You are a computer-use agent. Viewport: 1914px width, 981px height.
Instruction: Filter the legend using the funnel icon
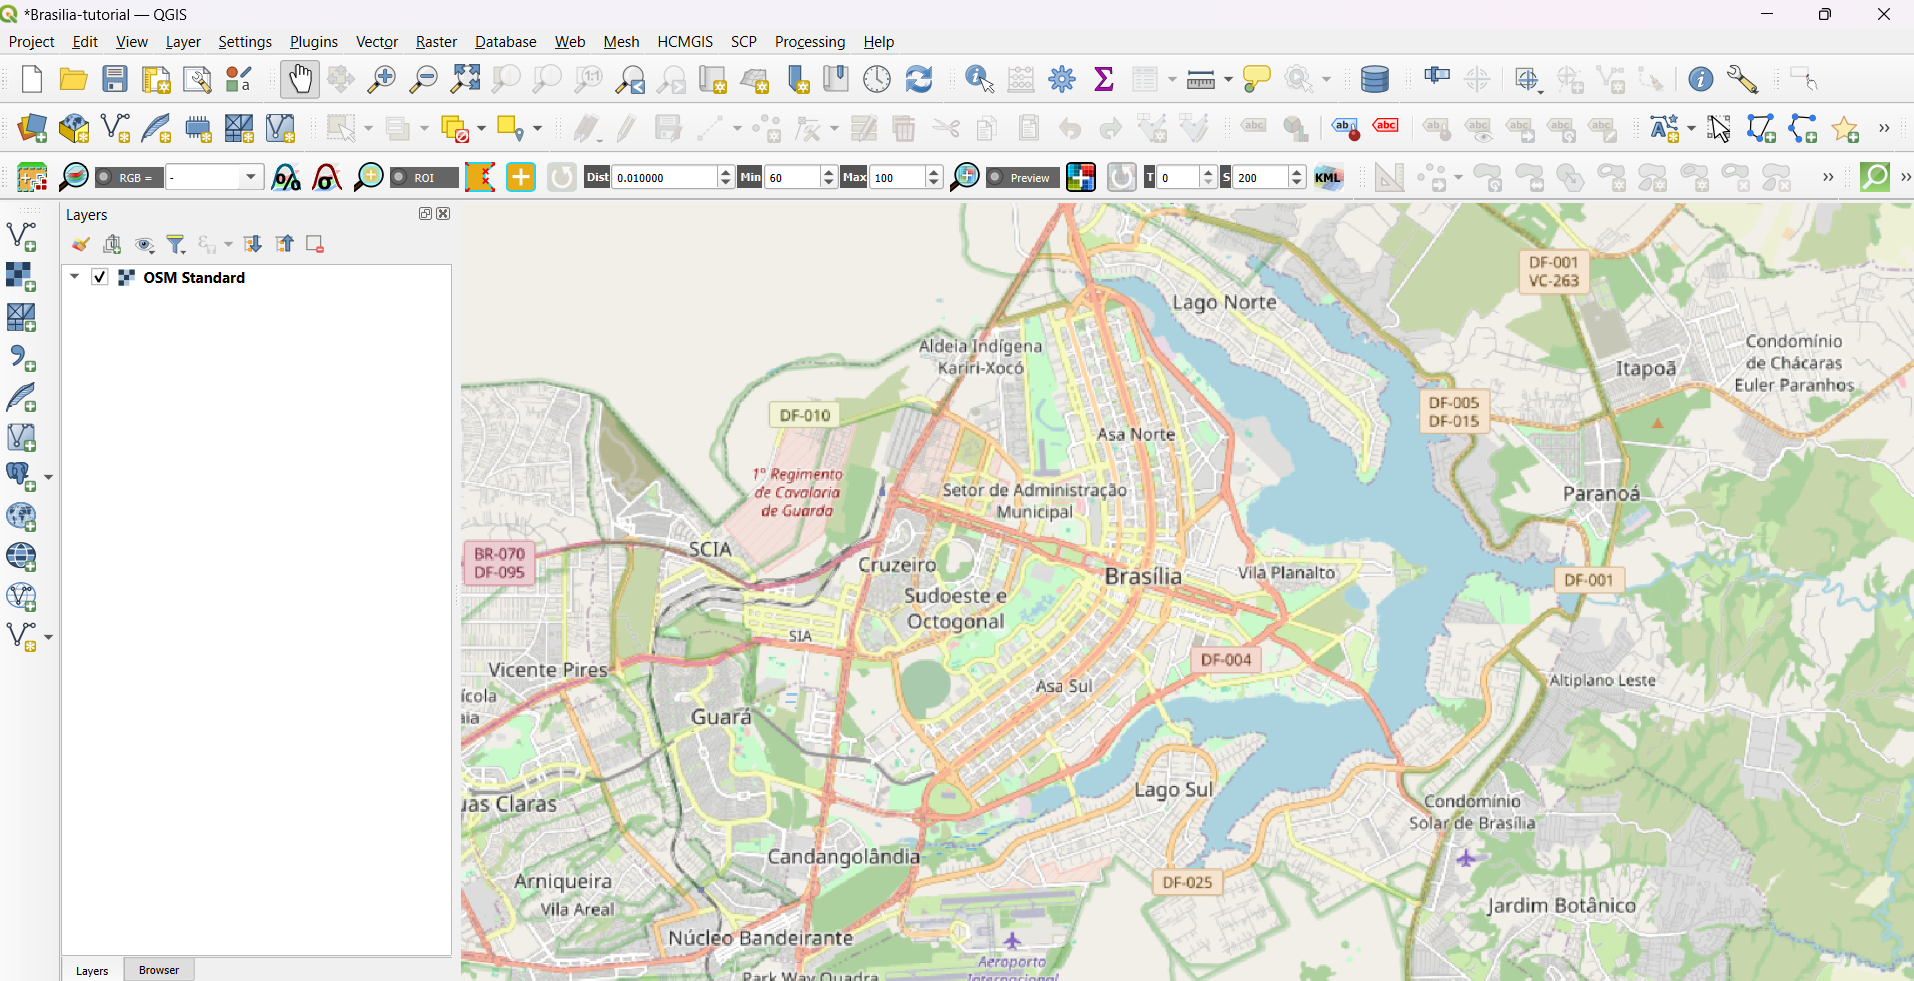[176, 244]
